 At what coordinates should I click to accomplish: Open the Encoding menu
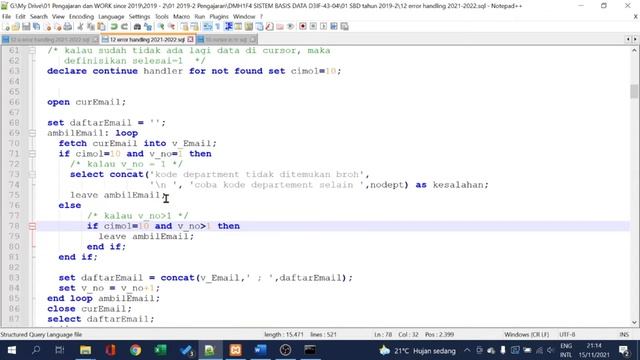pos(81,16)
